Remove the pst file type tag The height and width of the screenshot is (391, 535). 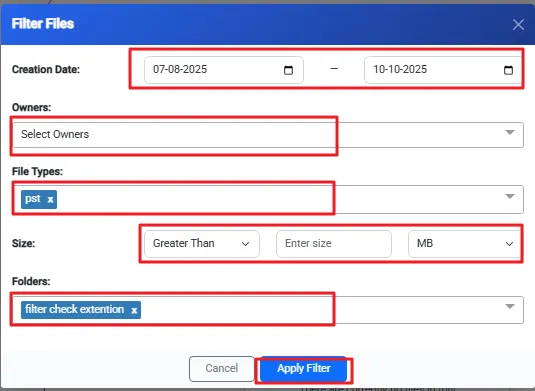point(50,200)
